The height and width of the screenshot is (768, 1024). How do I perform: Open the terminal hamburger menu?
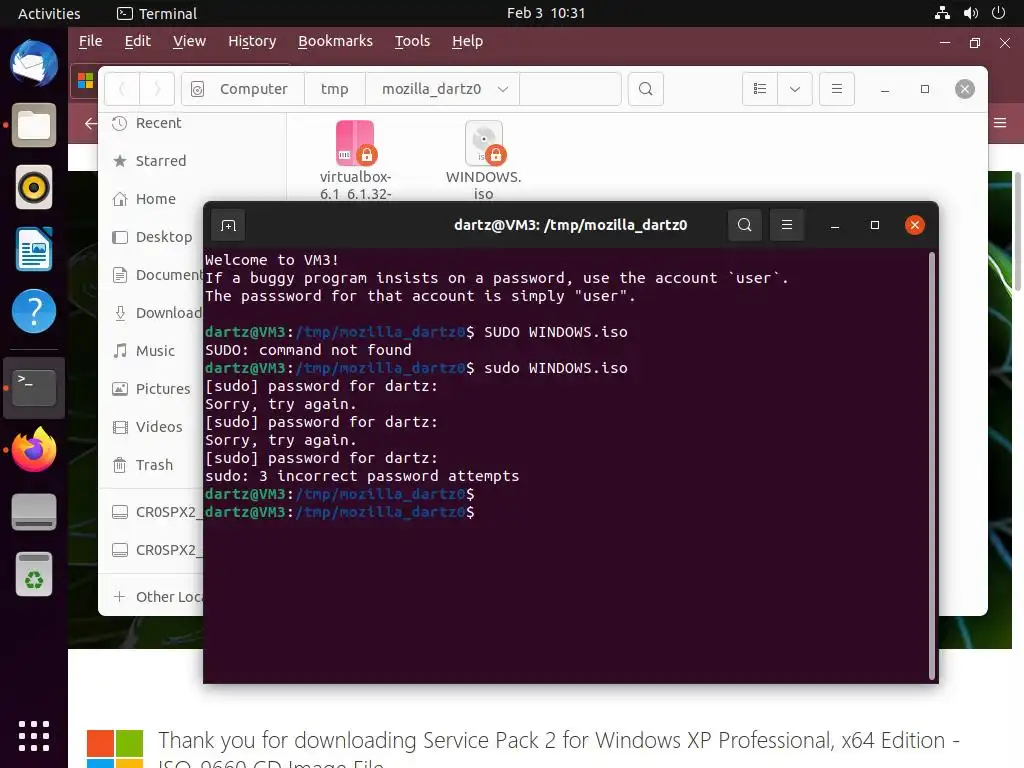tap(787, 225)
